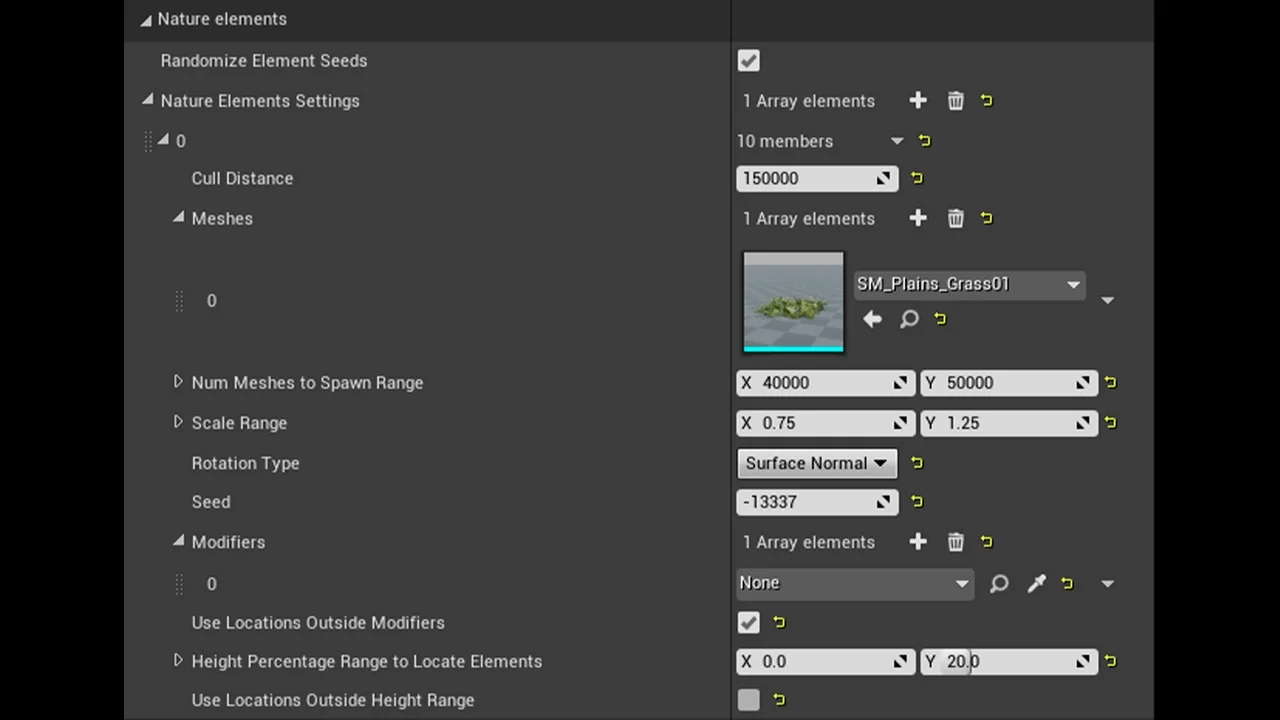Reset the Seed value with revert icon
The width and height of the screenshot is (1280, 720).
[917, 502]
